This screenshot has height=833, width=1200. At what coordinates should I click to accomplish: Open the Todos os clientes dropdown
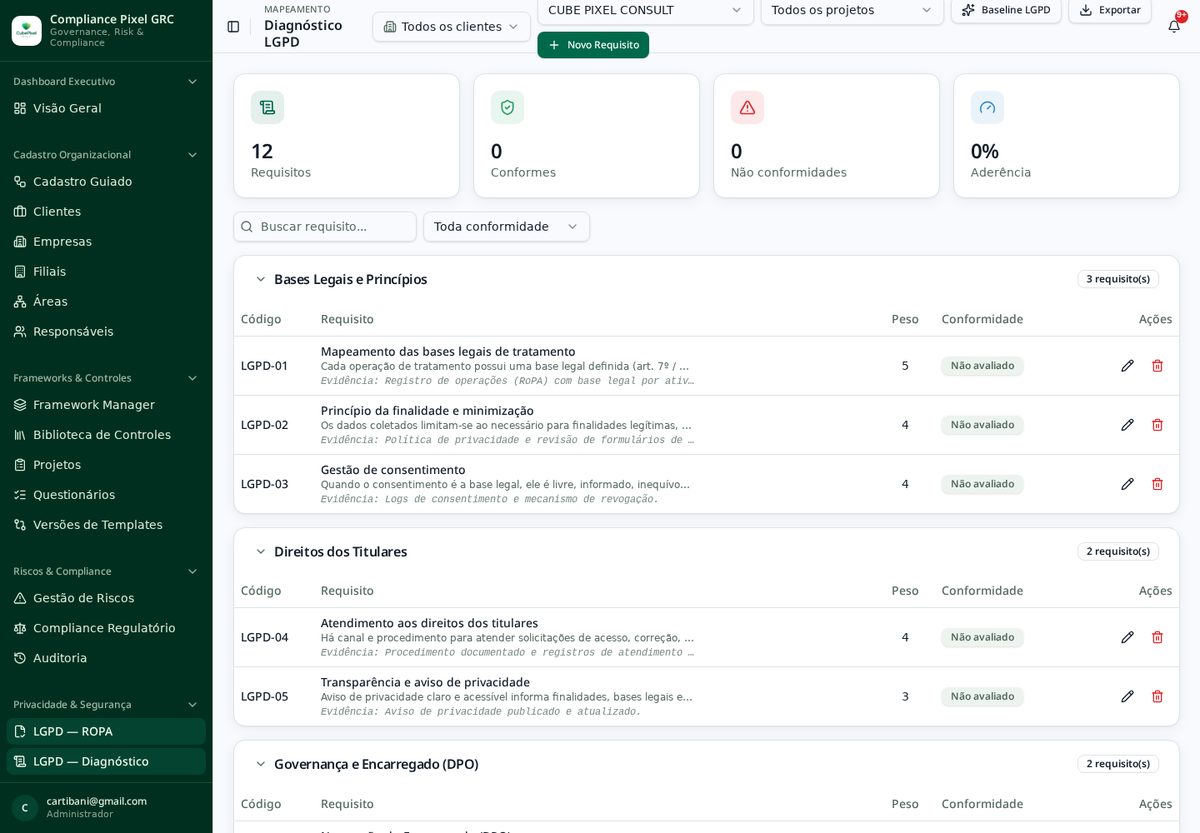click(x=451, y=27)
